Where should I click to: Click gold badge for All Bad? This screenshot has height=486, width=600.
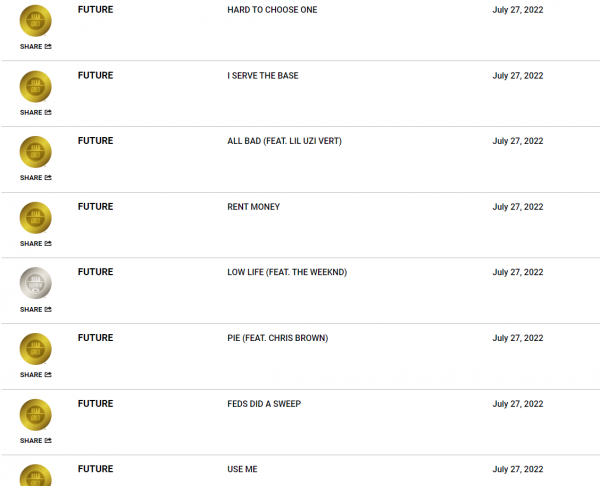36,152
